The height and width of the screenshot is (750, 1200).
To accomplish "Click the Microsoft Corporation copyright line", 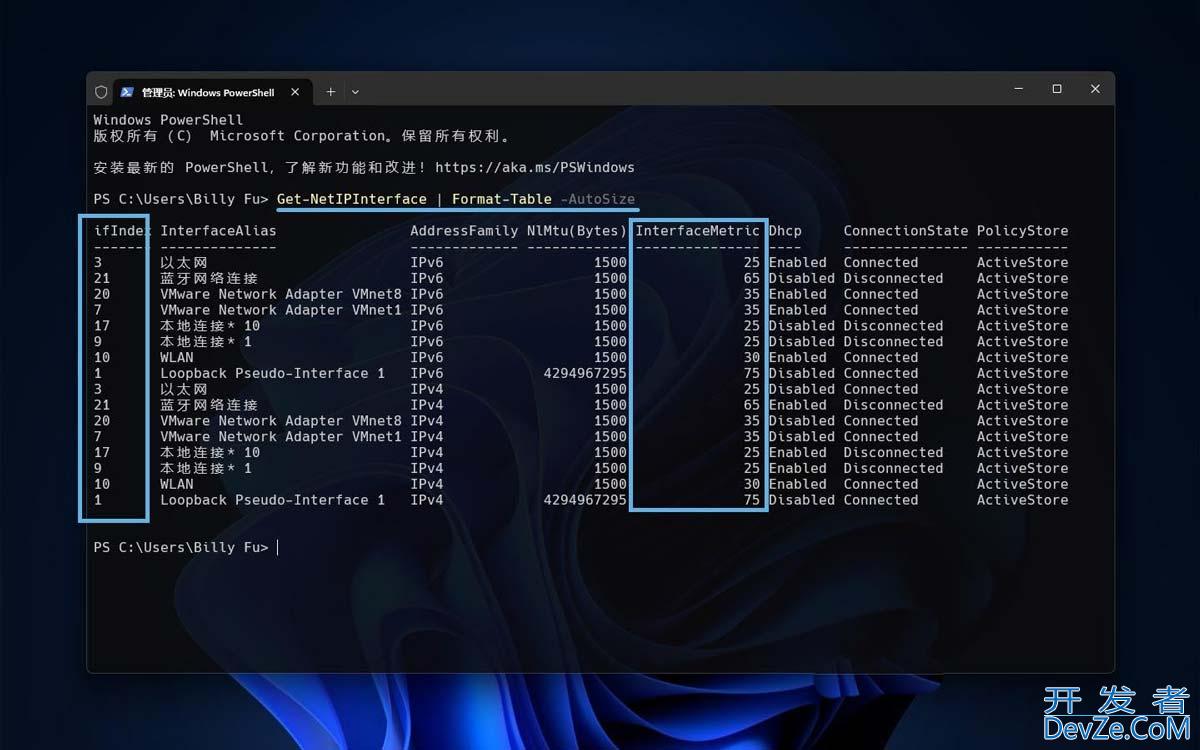I will (301, 136).
